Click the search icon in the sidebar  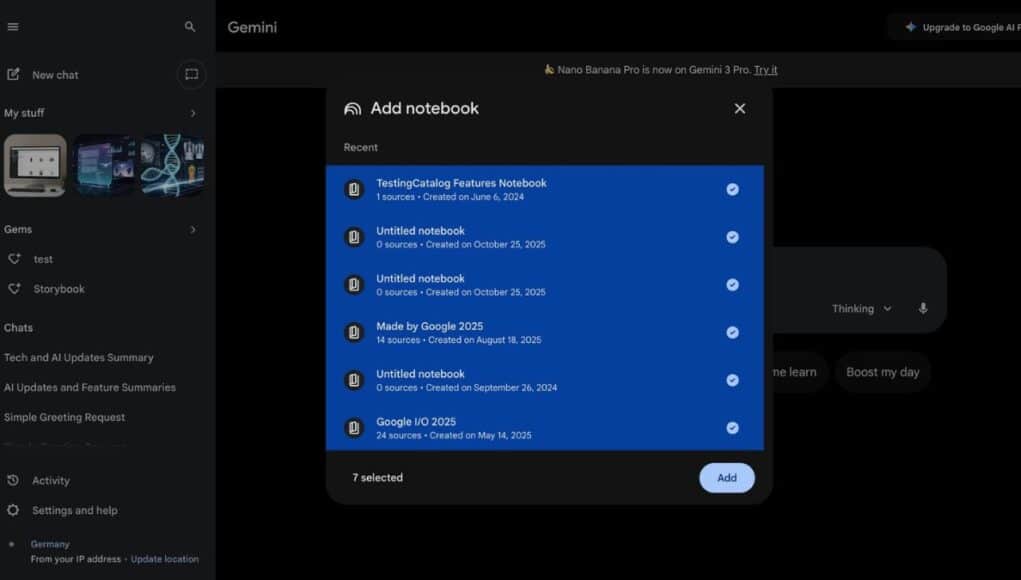[189, 26]
